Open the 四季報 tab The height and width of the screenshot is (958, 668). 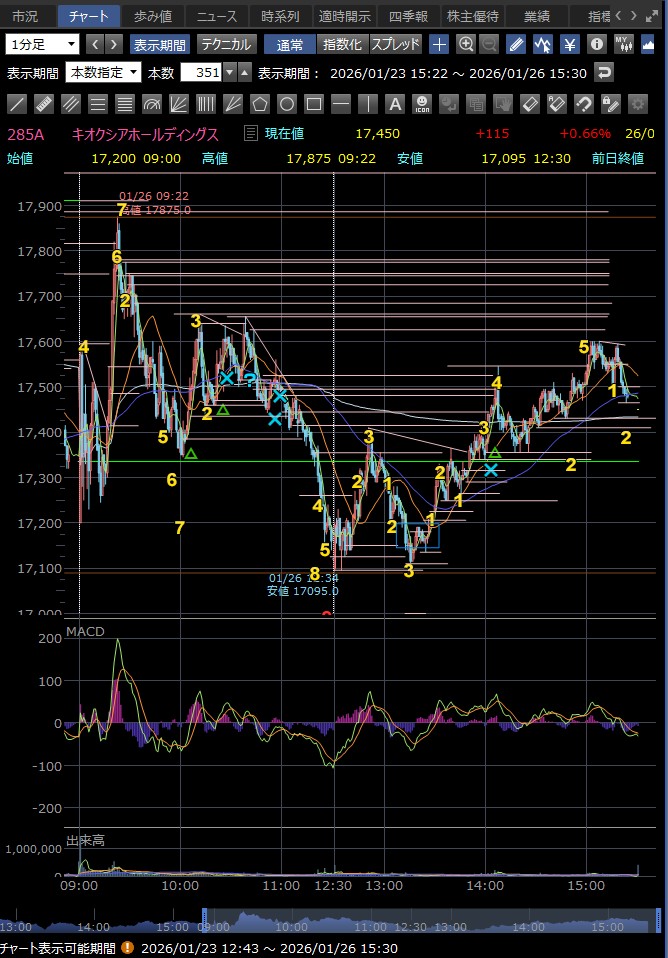408,16
